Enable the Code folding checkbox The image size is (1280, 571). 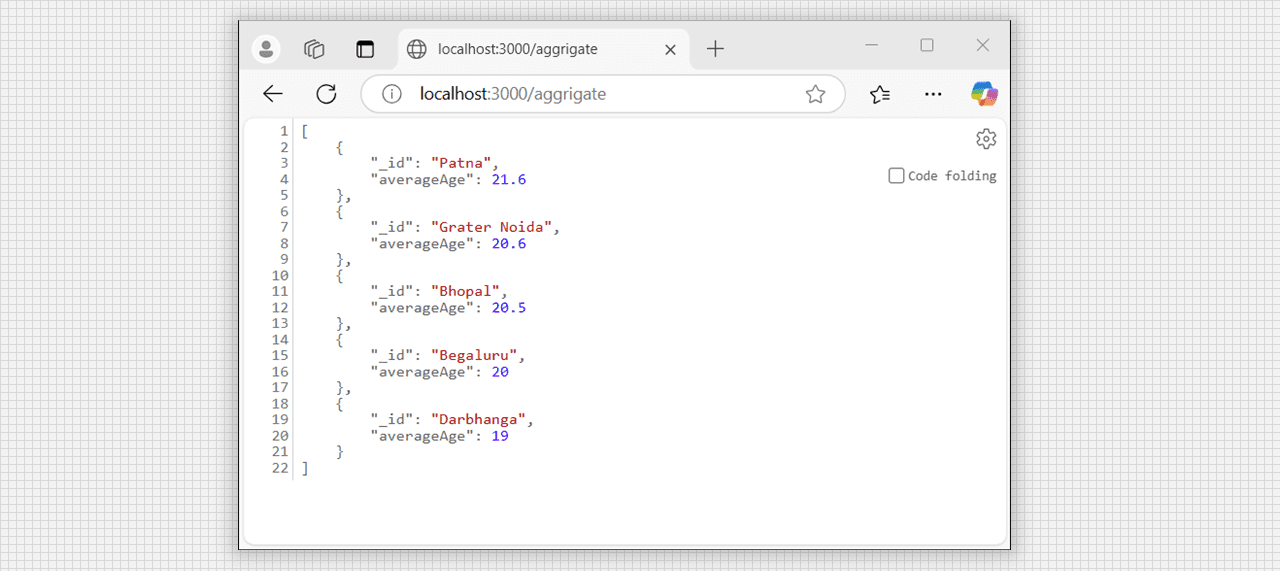pyautogui.click(x=896, y=176)
